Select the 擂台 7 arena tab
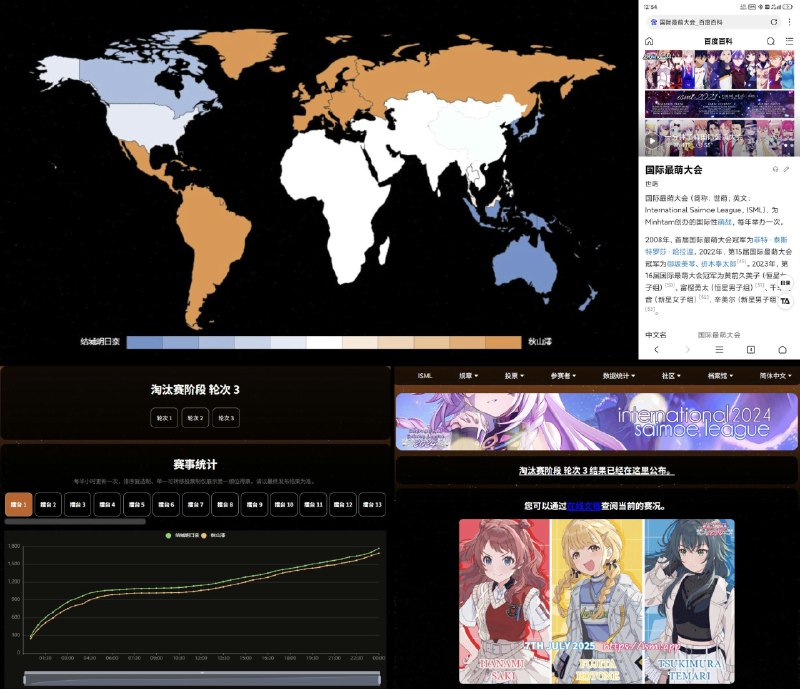Image resolution: width=800 pixels, height=689 pixels. (195, 505)
